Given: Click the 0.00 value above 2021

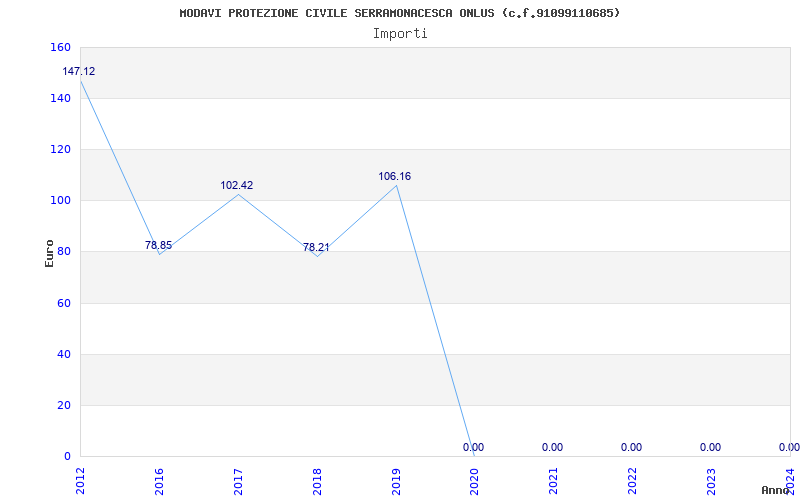Looking at the screenshot, I should [552, 447].
